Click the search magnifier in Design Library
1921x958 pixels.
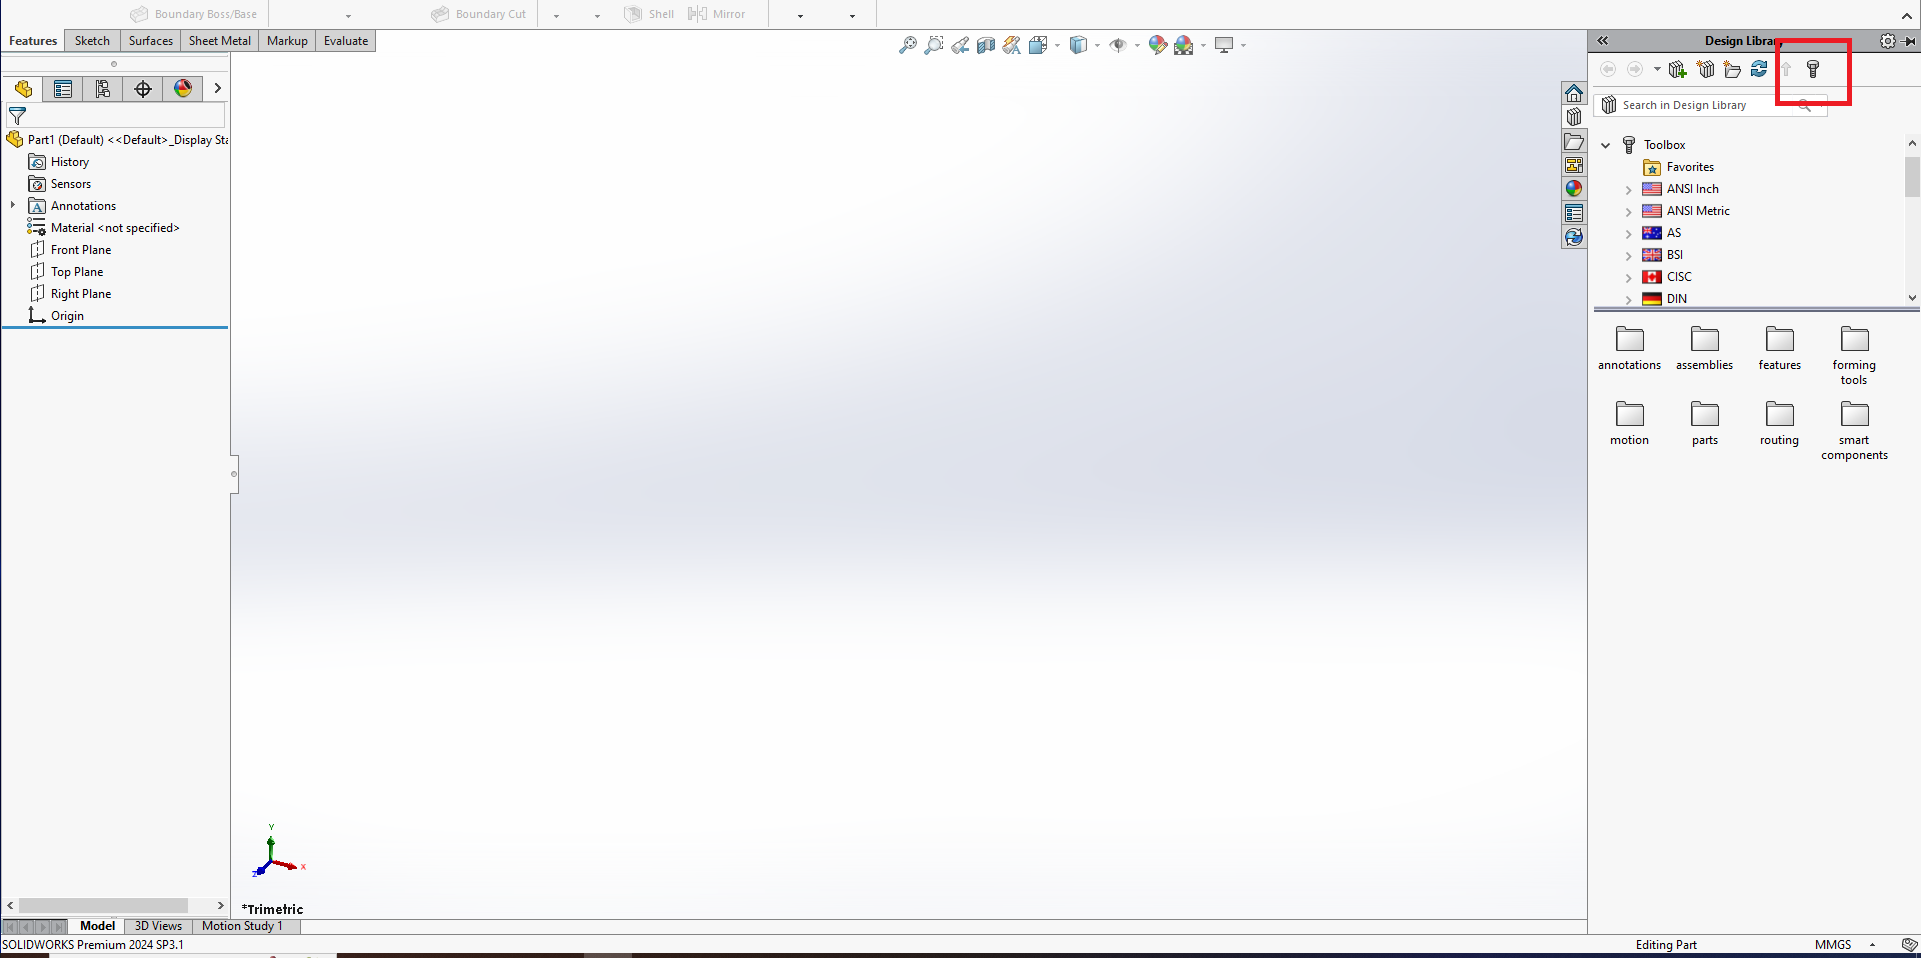[1804, 106]
